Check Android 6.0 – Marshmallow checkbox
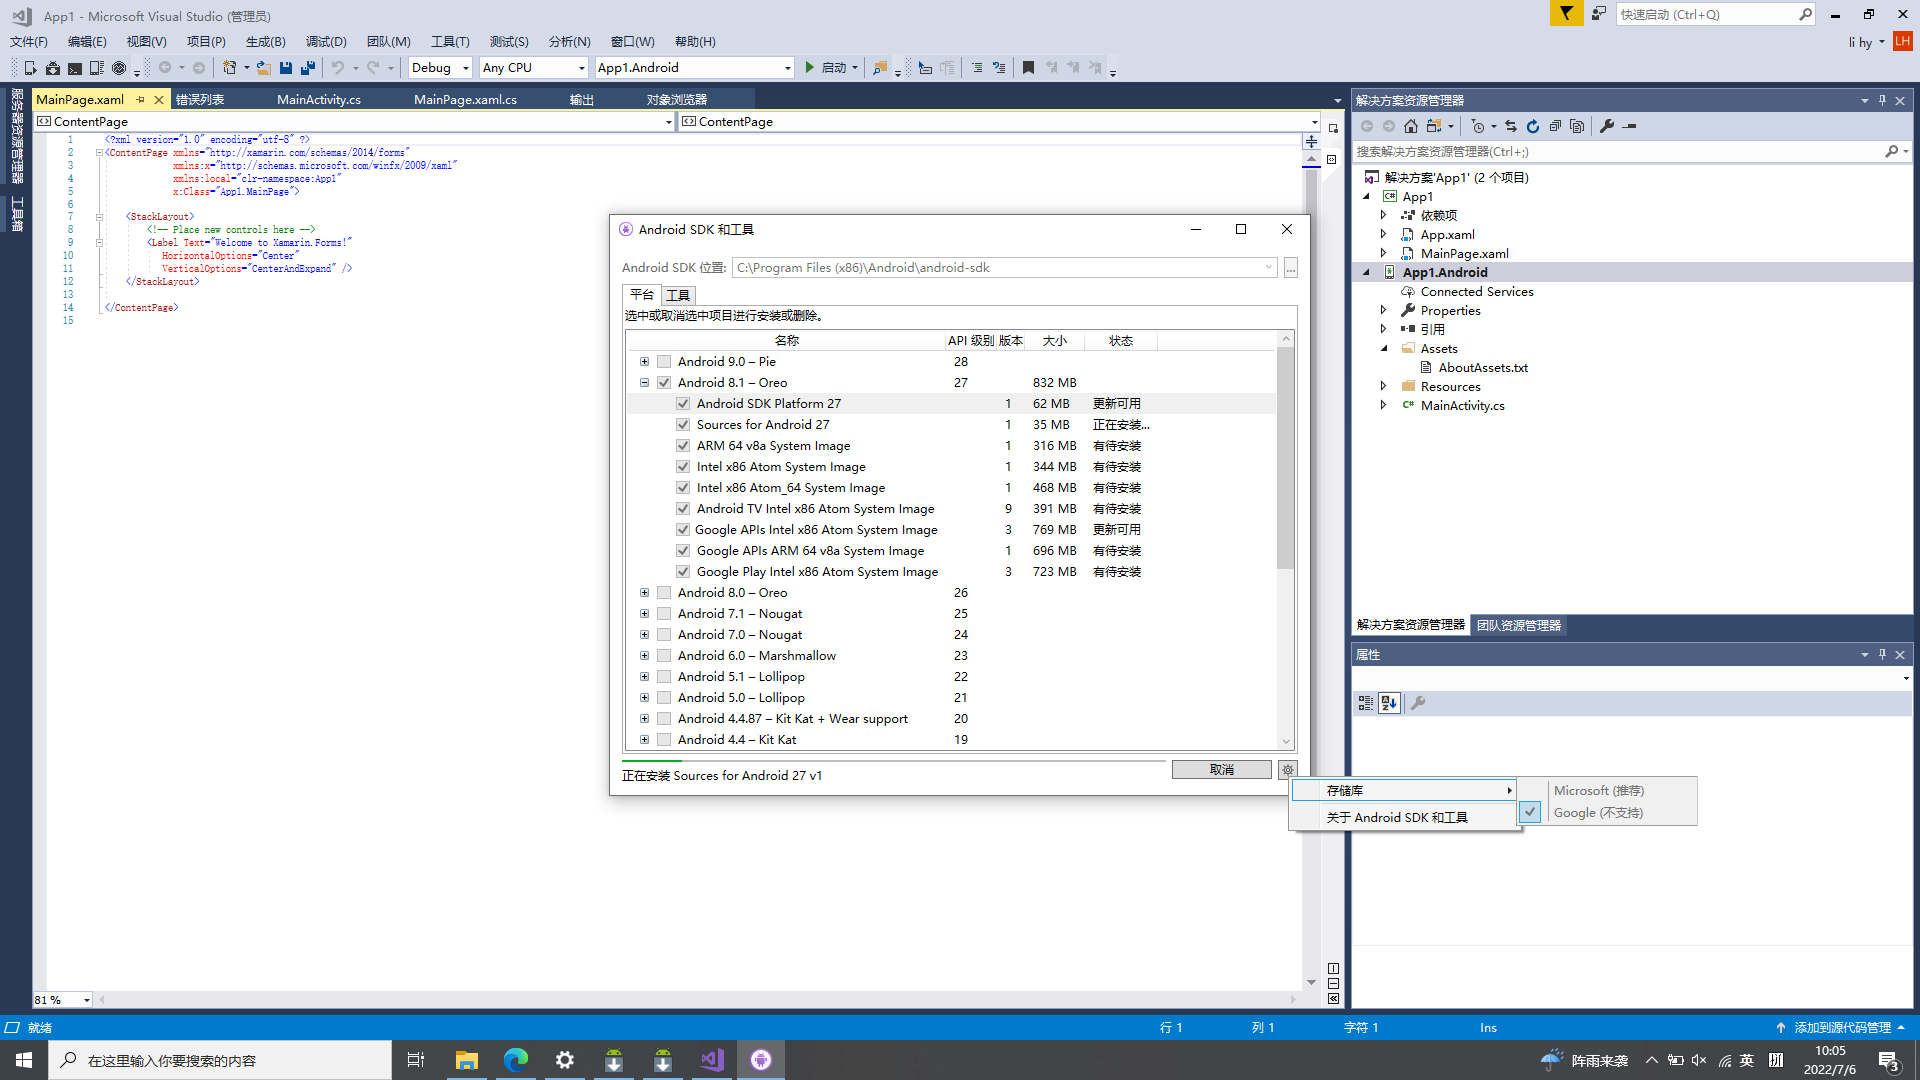Image resolution: width=1920 pixels, height=1080 pixels. (x=664, y=656)
